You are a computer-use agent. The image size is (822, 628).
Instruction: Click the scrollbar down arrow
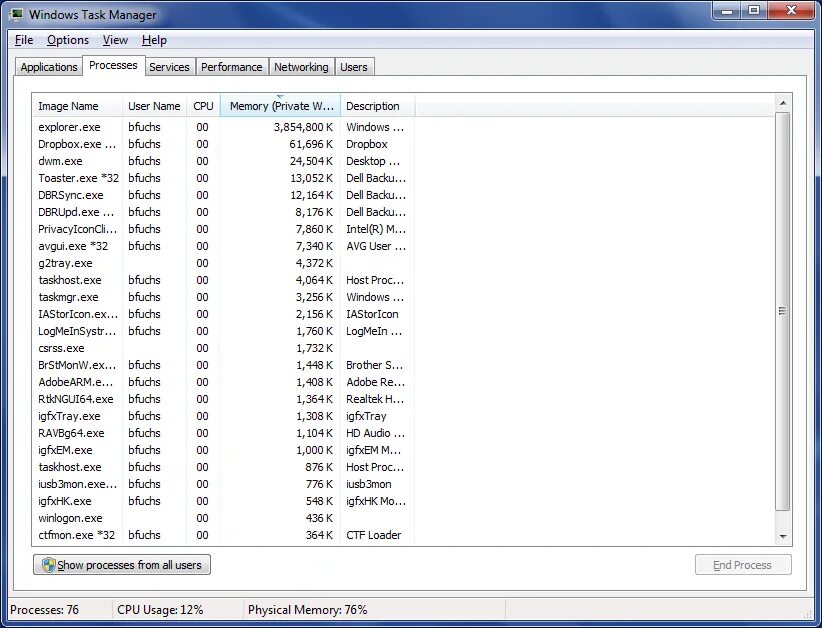tap(783, 536)
